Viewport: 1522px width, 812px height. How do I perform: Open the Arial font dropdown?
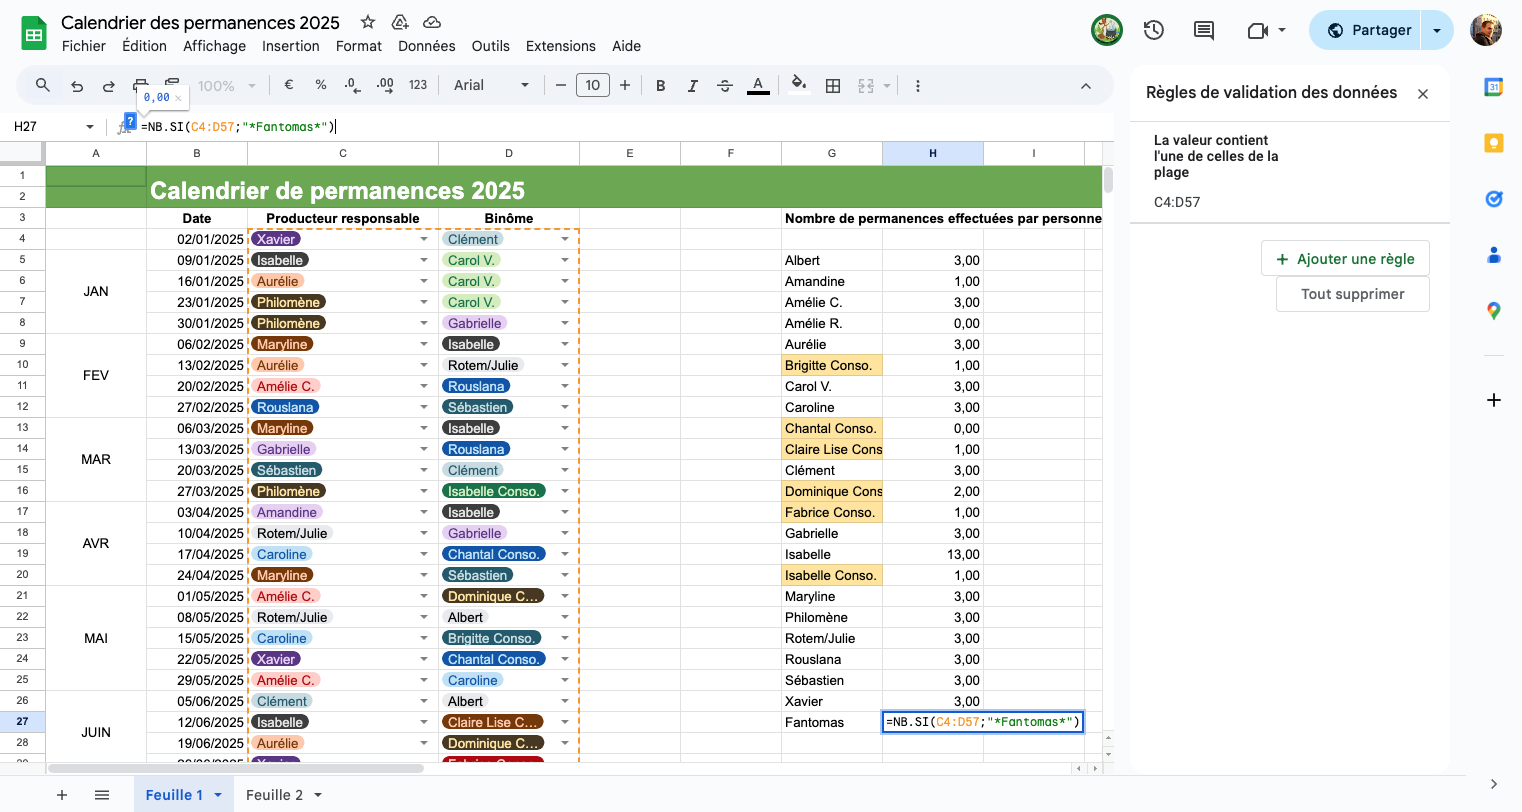(x=491, y=85)
